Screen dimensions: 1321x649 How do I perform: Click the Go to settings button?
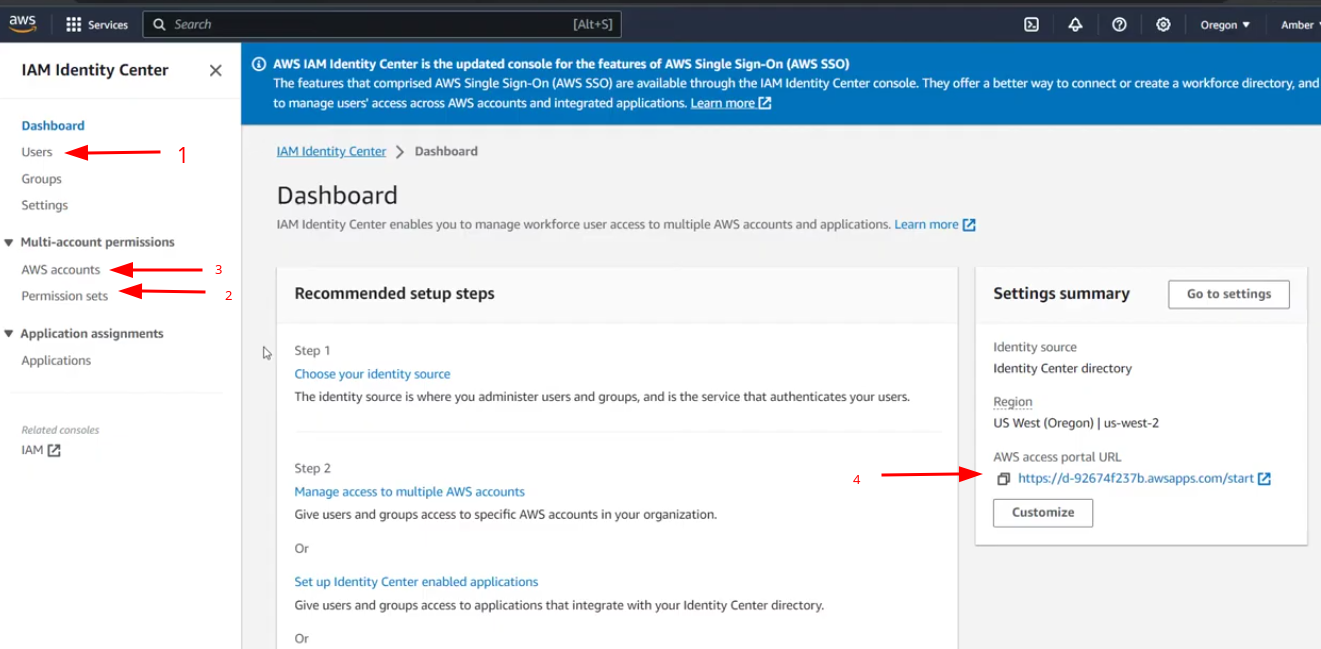point(1228,294)
